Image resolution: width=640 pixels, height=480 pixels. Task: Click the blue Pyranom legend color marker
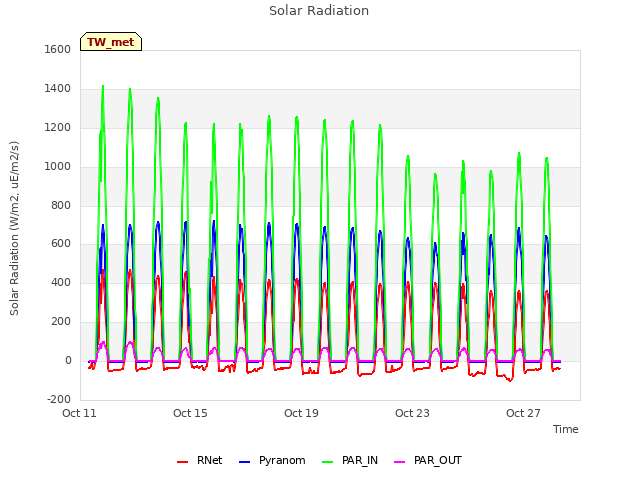(244, 462)
